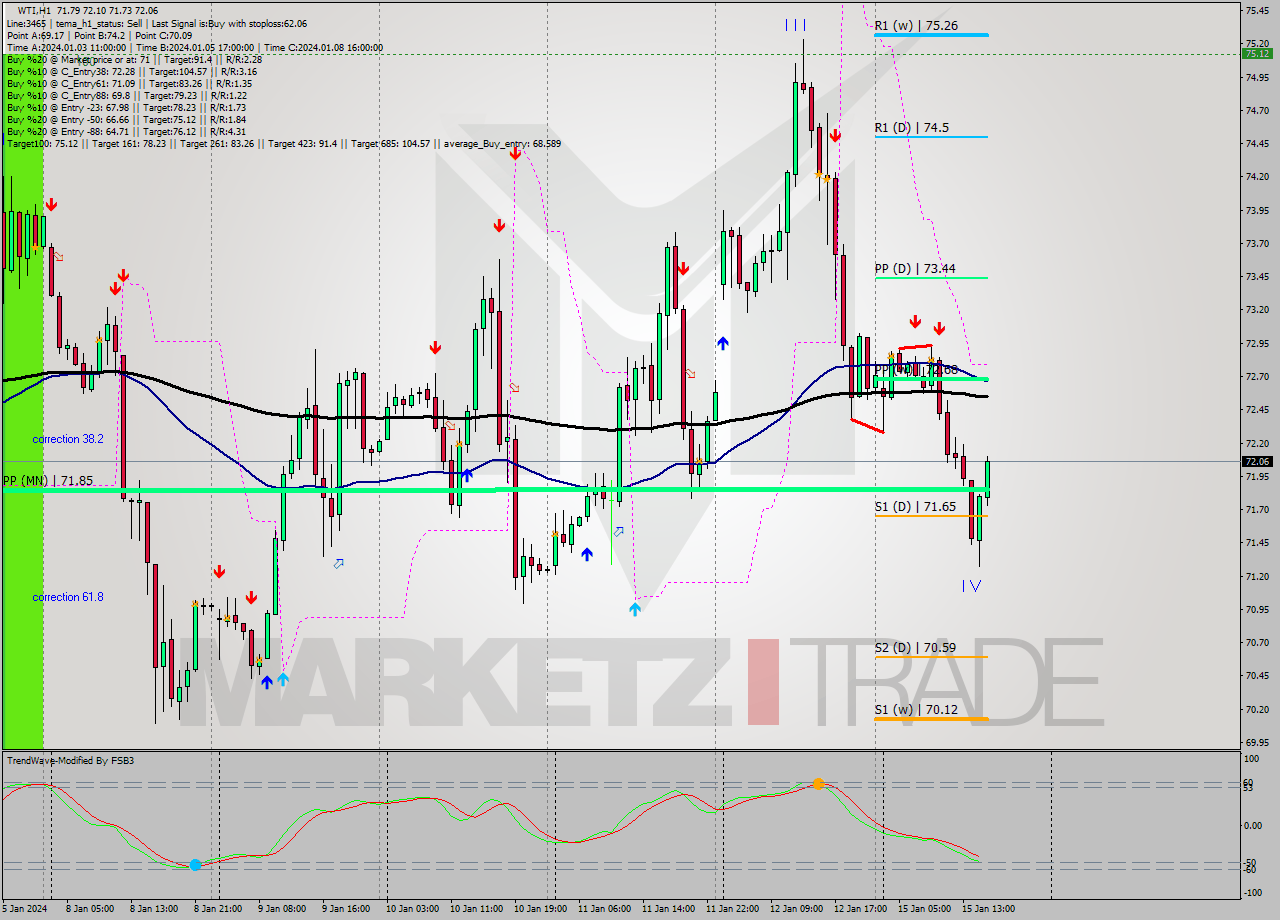
Task: Click the 11 Jan 22:00 time label
Action: [733, 909]
